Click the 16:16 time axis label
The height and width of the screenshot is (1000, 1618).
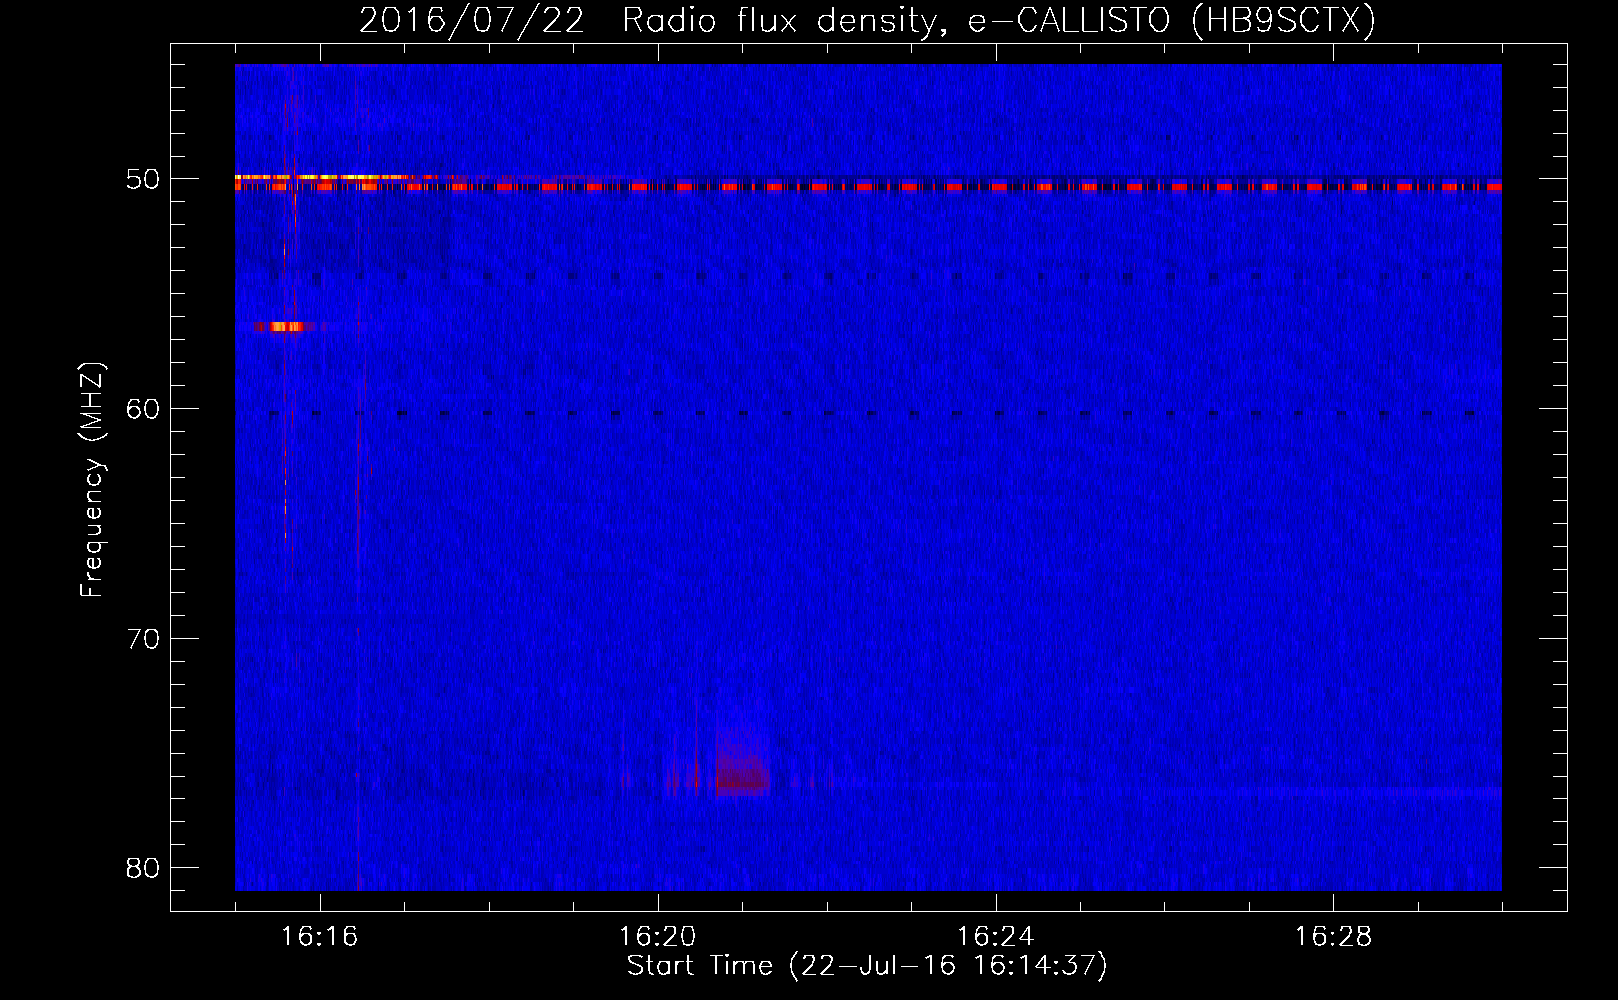click(319, 936)
